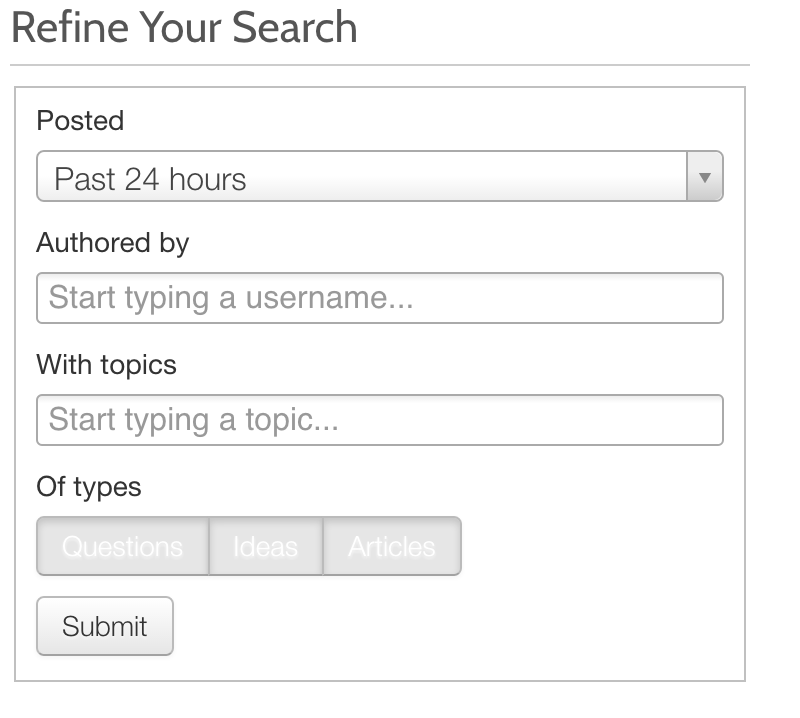
Task: Include Ideas in search result types
Action: tap(265, 546)
